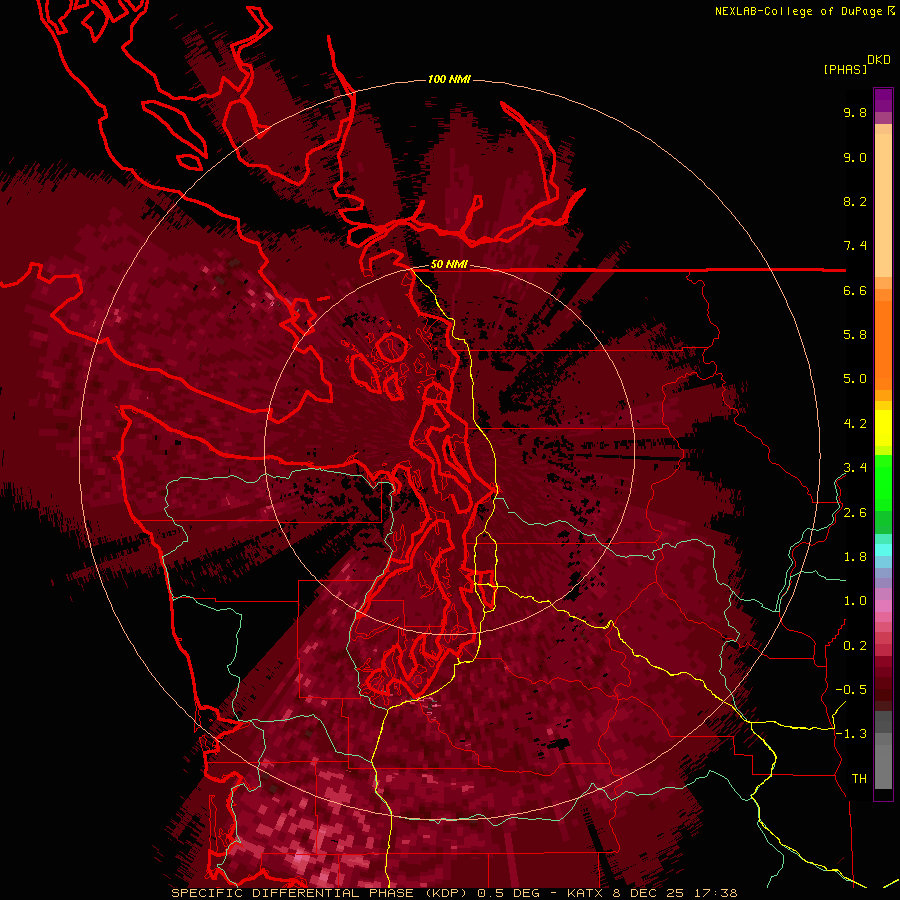900x900 pixels.
Task: Click the 'DKD' unit label above color bar
Action: (x=879, y=60)
